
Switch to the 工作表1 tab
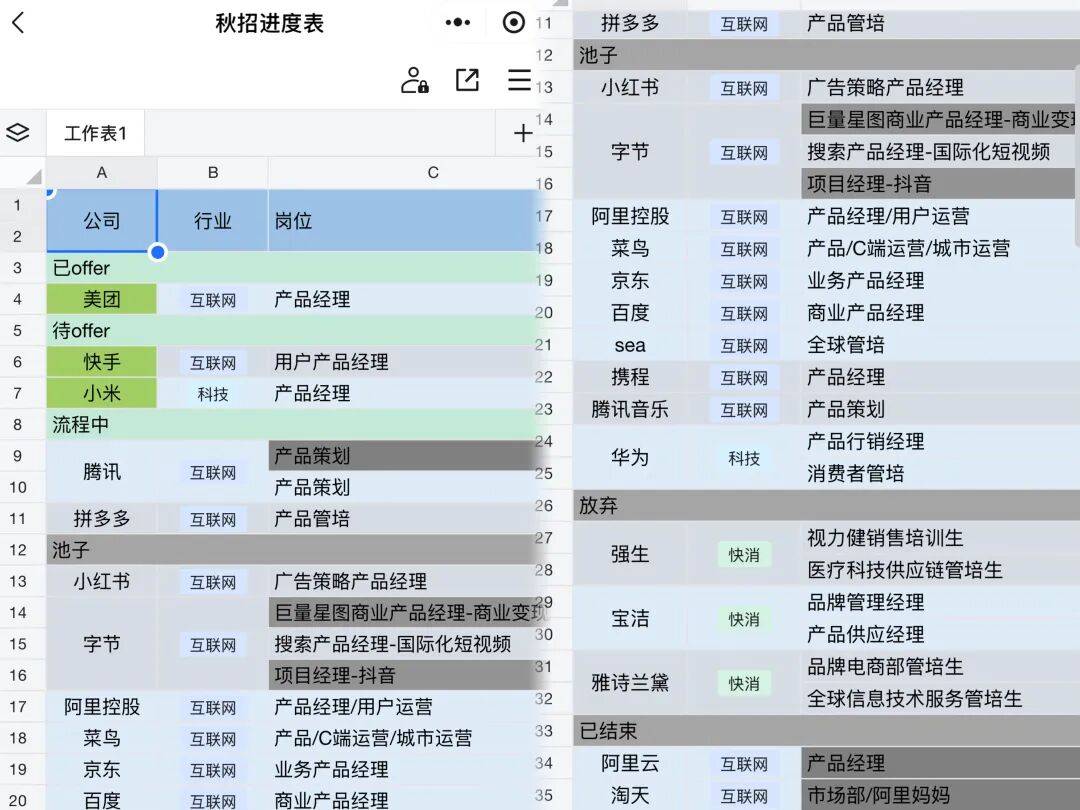tap(93, 131)
